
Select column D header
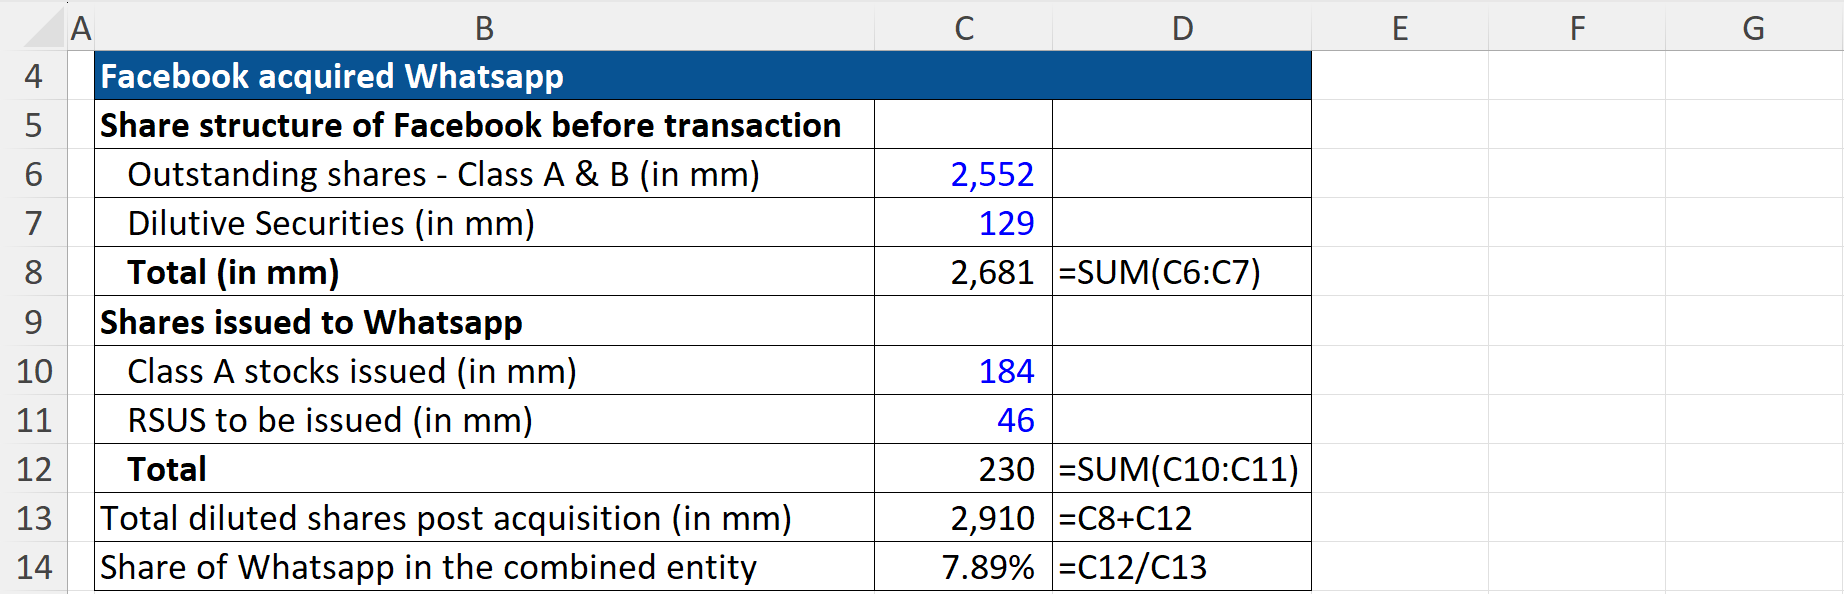[1182, 27]
